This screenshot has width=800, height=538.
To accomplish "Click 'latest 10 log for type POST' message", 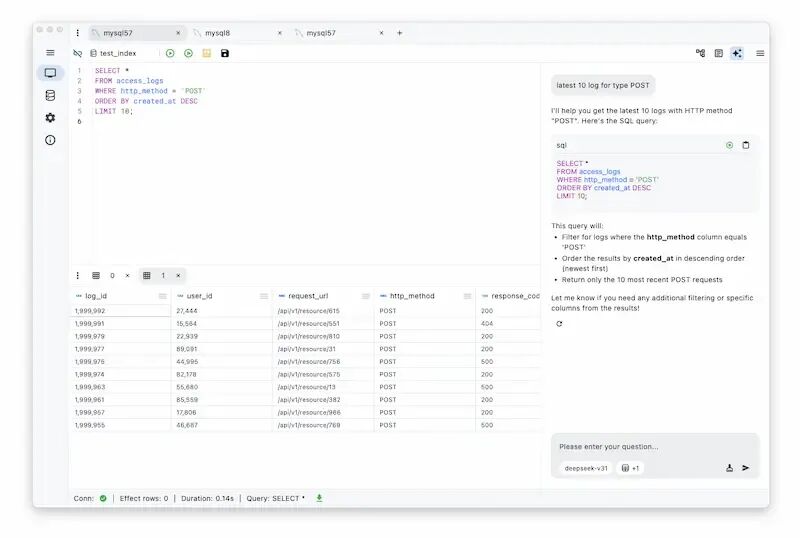I will 603,85.
